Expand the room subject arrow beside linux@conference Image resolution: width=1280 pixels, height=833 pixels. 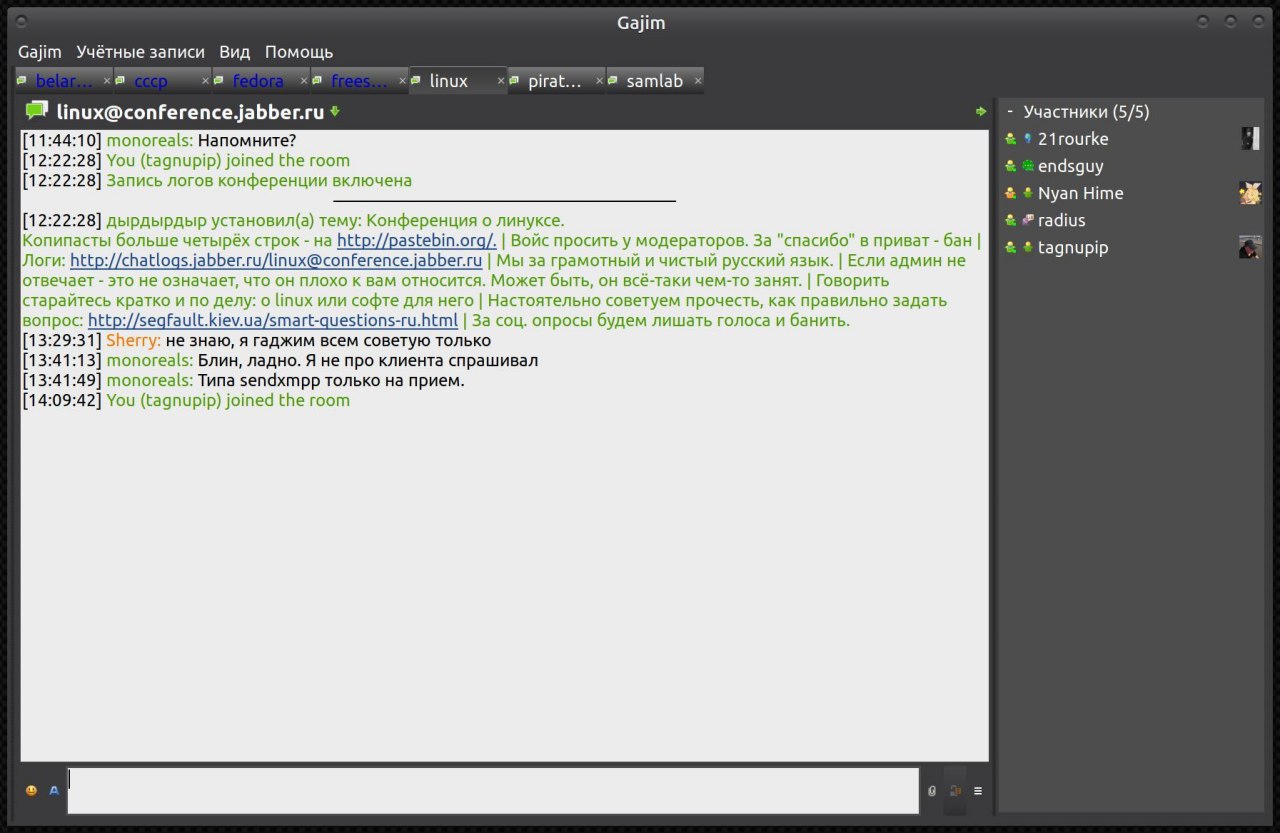[335, 111]
